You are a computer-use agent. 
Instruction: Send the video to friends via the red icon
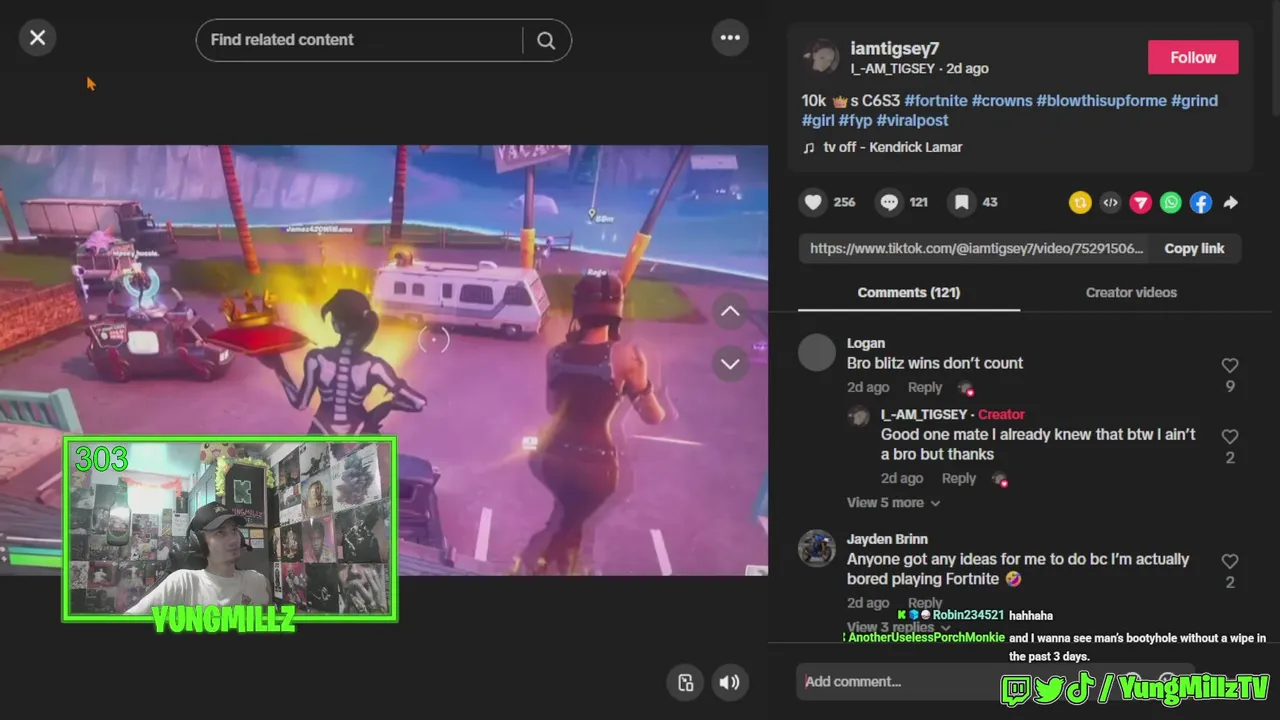pos(1140,203)
